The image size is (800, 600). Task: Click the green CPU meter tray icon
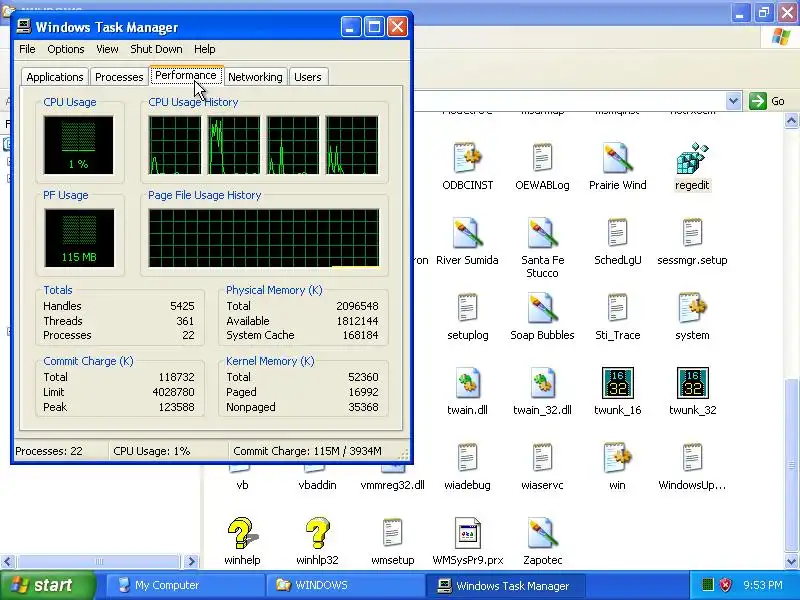point(707,585)
